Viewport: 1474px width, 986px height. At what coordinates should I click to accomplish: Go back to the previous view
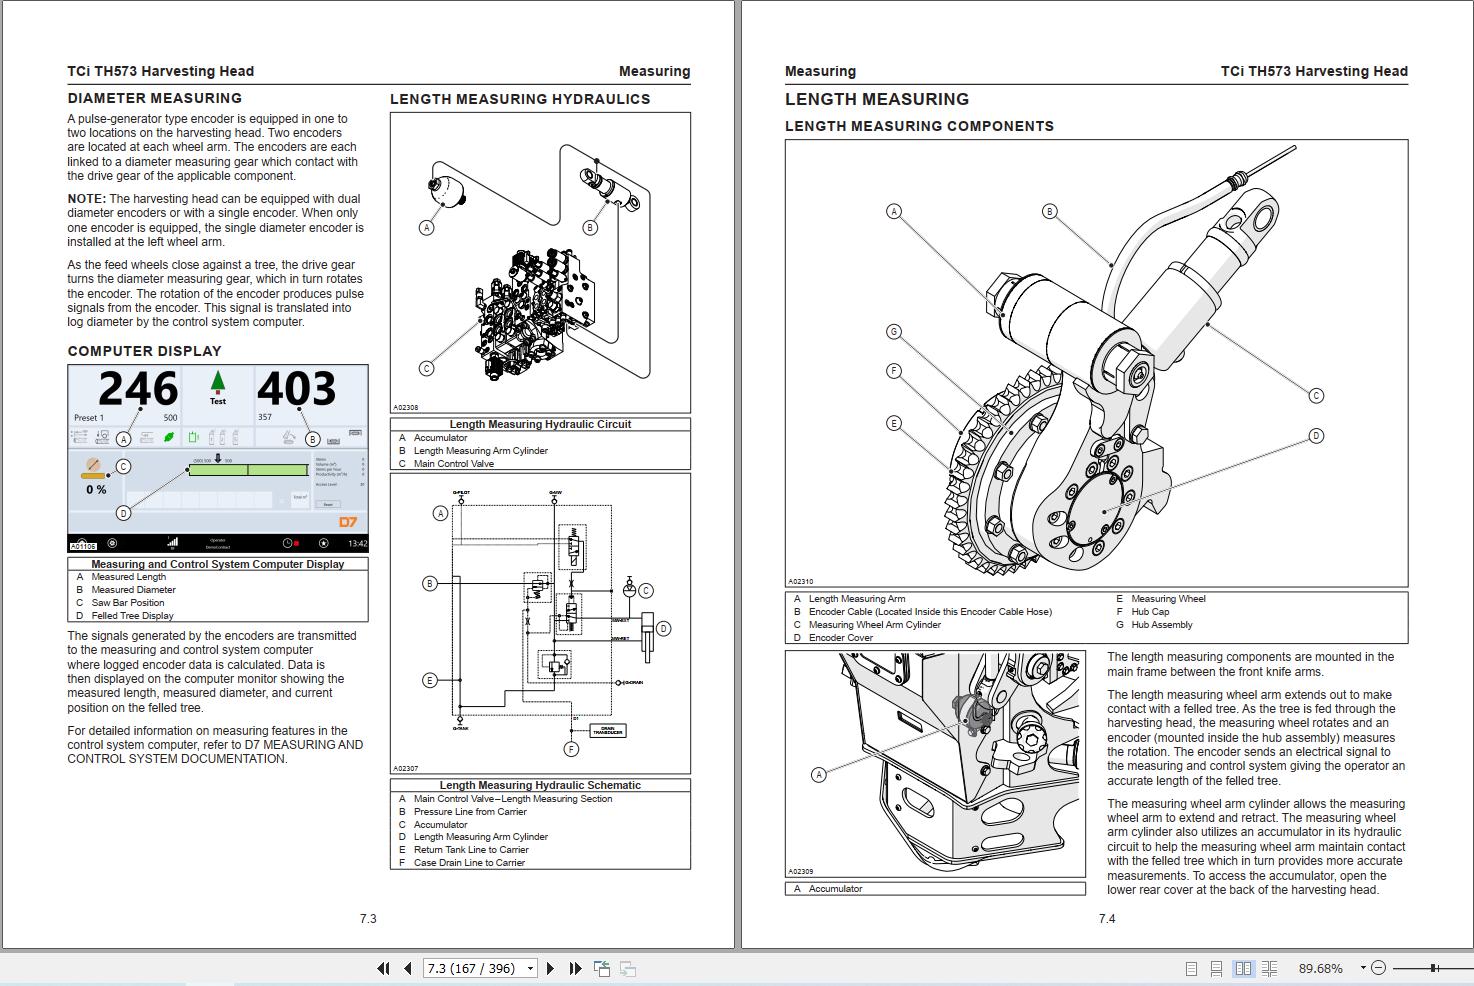[602, 968]
